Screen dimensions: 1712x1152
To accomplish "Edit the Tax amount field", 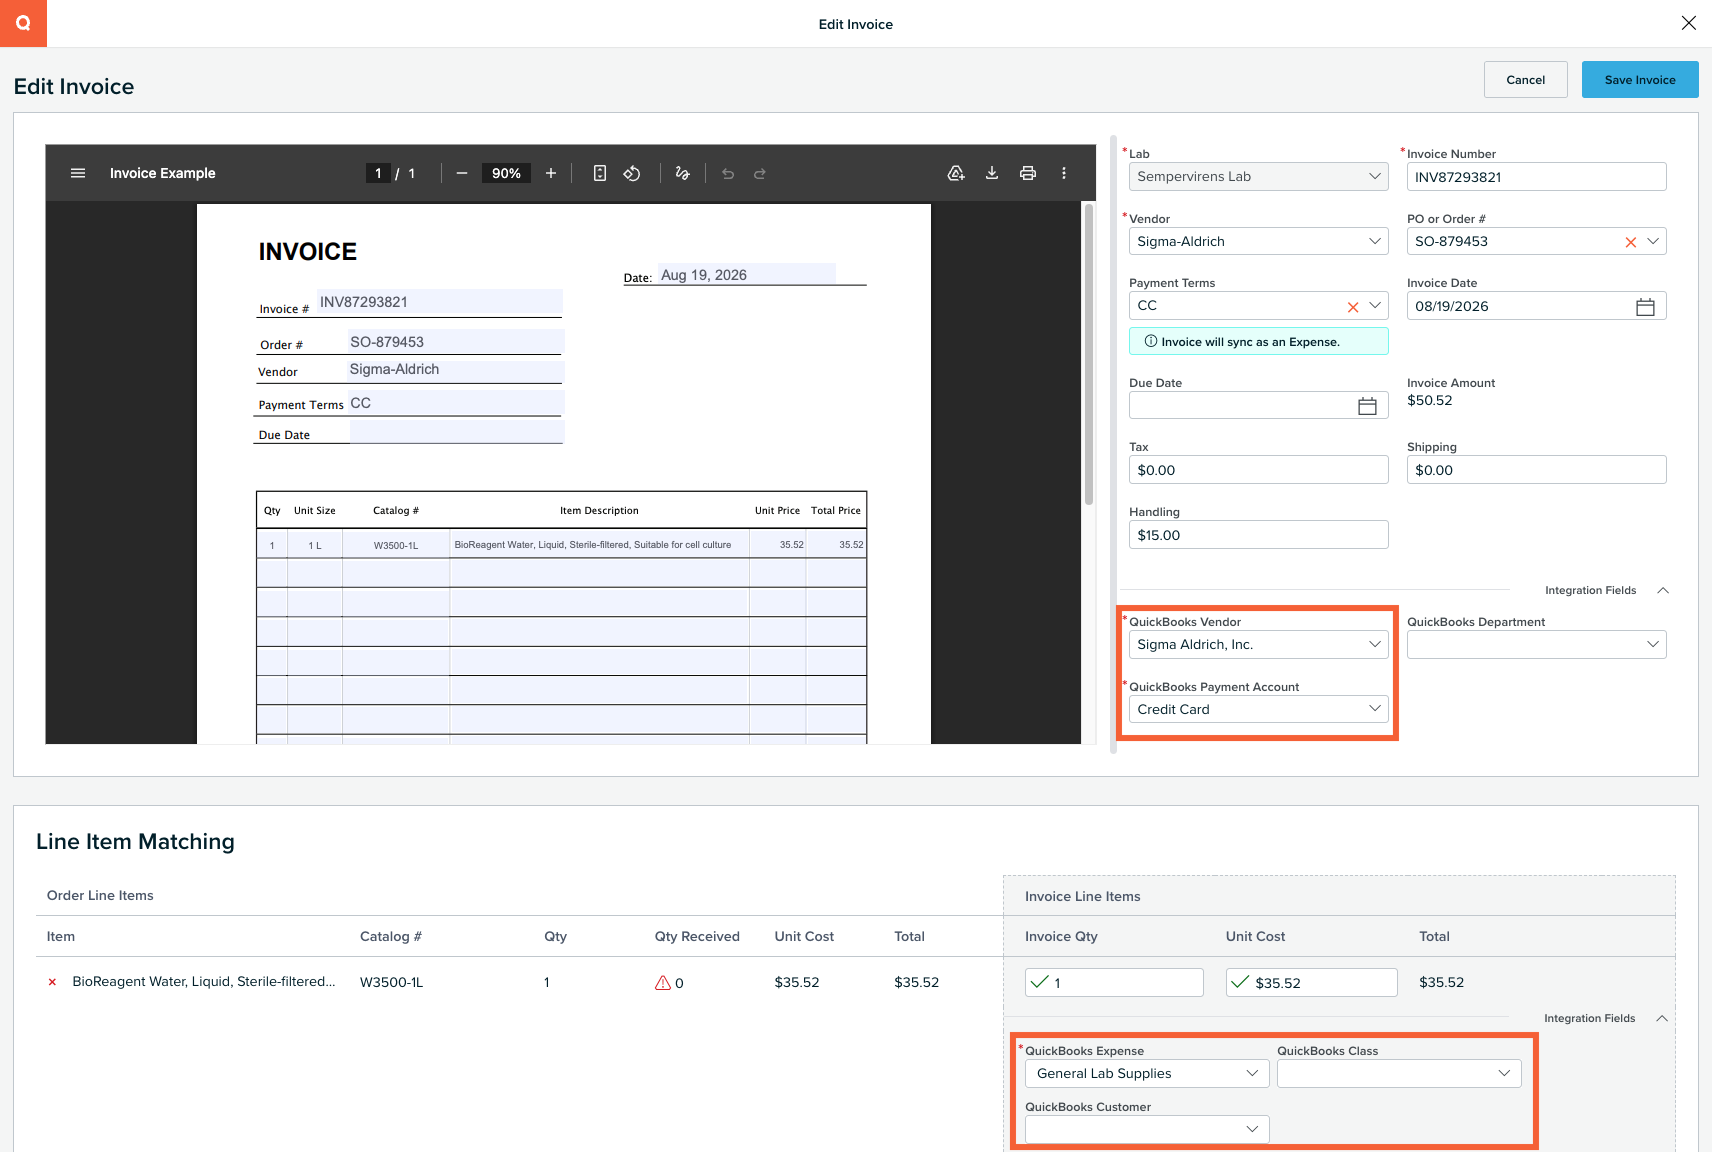I will [1258, 470].
